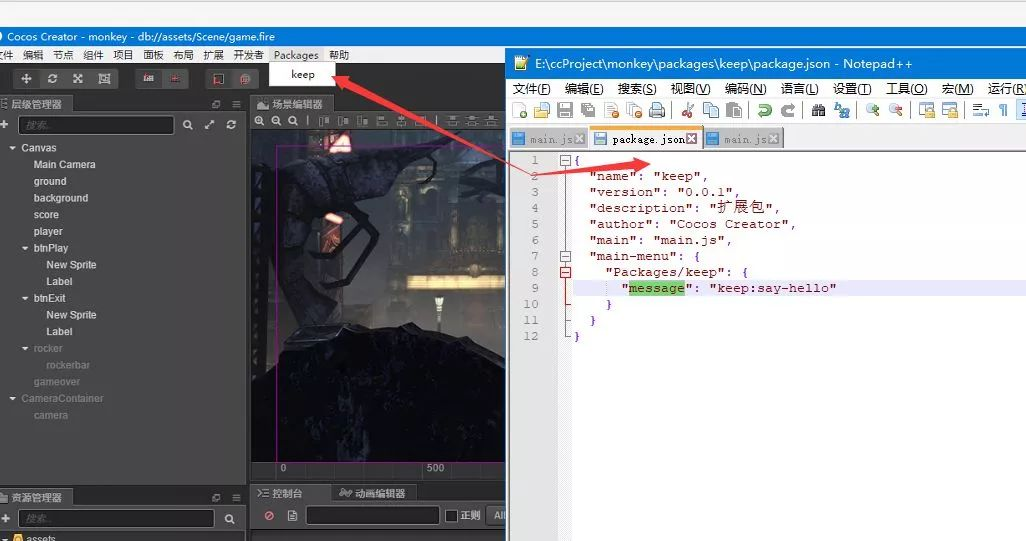
Task: Click the Zoom In icon in Notepad++
Action: pyautogui.click(x=872, y=110)
